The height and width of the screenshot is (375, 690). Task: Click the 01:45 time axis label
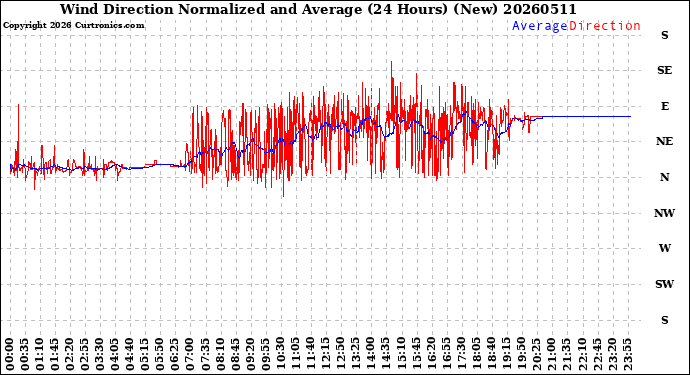[x=55, y=354]
